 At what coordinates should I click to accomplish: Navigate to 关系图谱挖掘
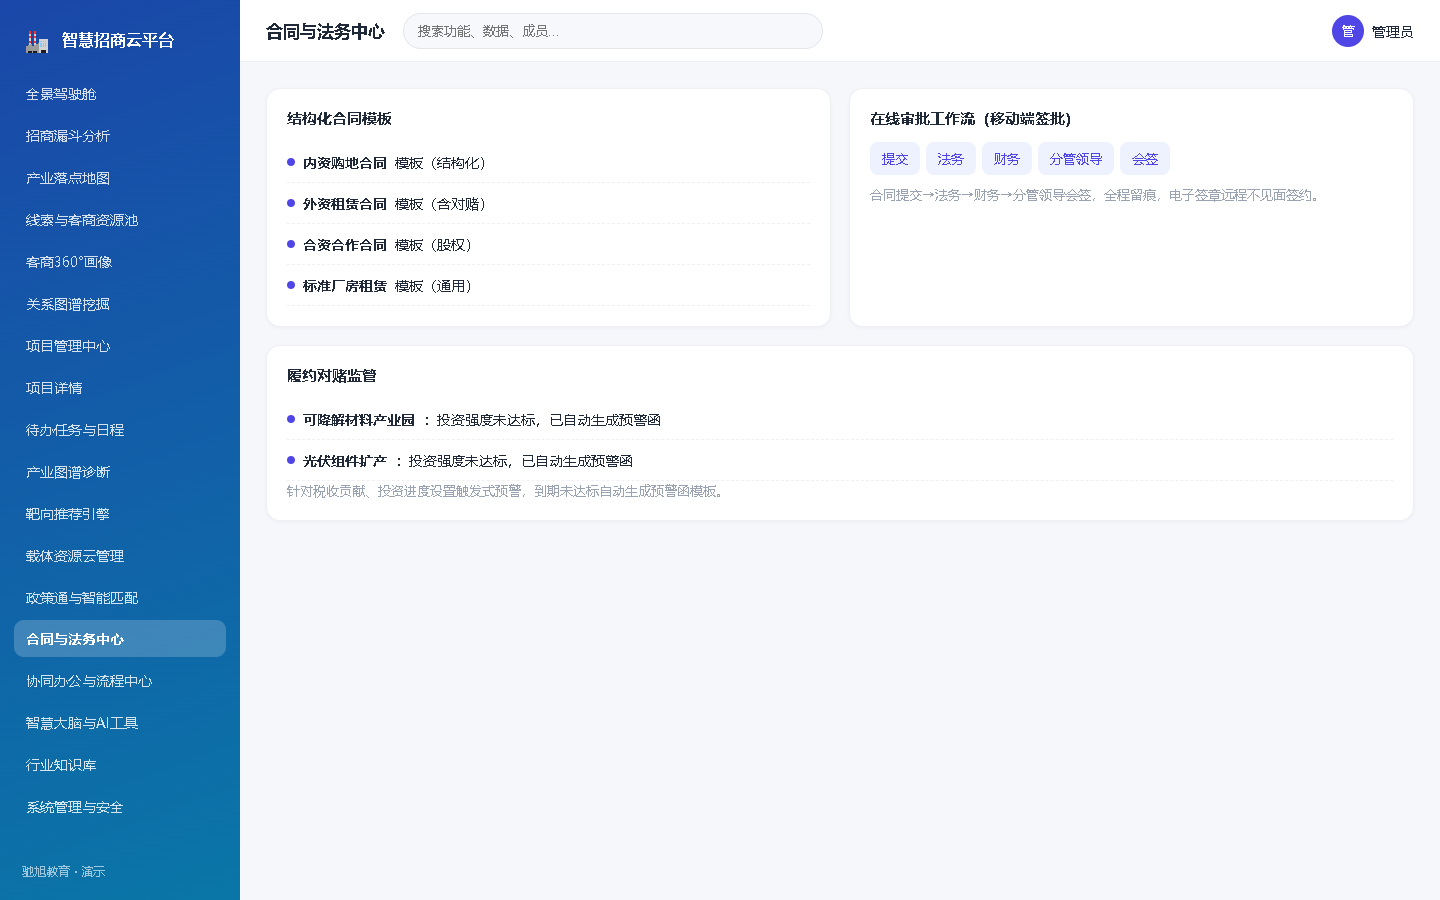coord(120,304)
